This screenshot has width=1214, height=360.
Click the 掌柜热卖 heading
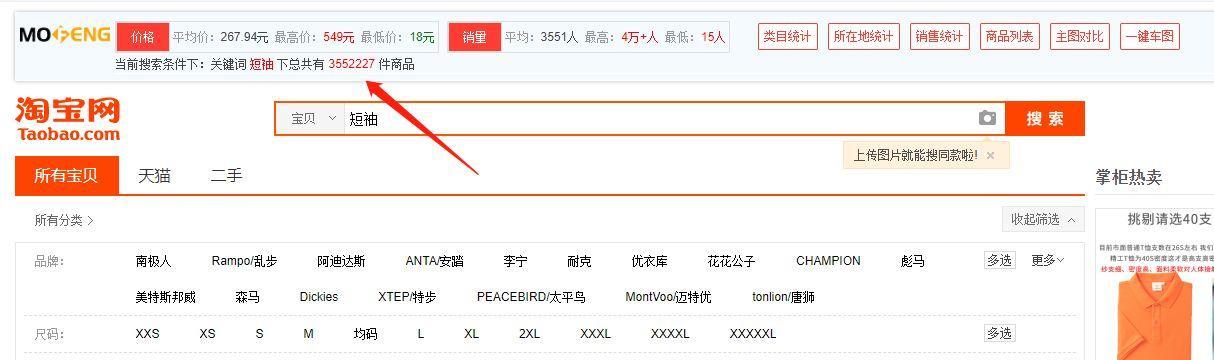(x=1128, y=177)
